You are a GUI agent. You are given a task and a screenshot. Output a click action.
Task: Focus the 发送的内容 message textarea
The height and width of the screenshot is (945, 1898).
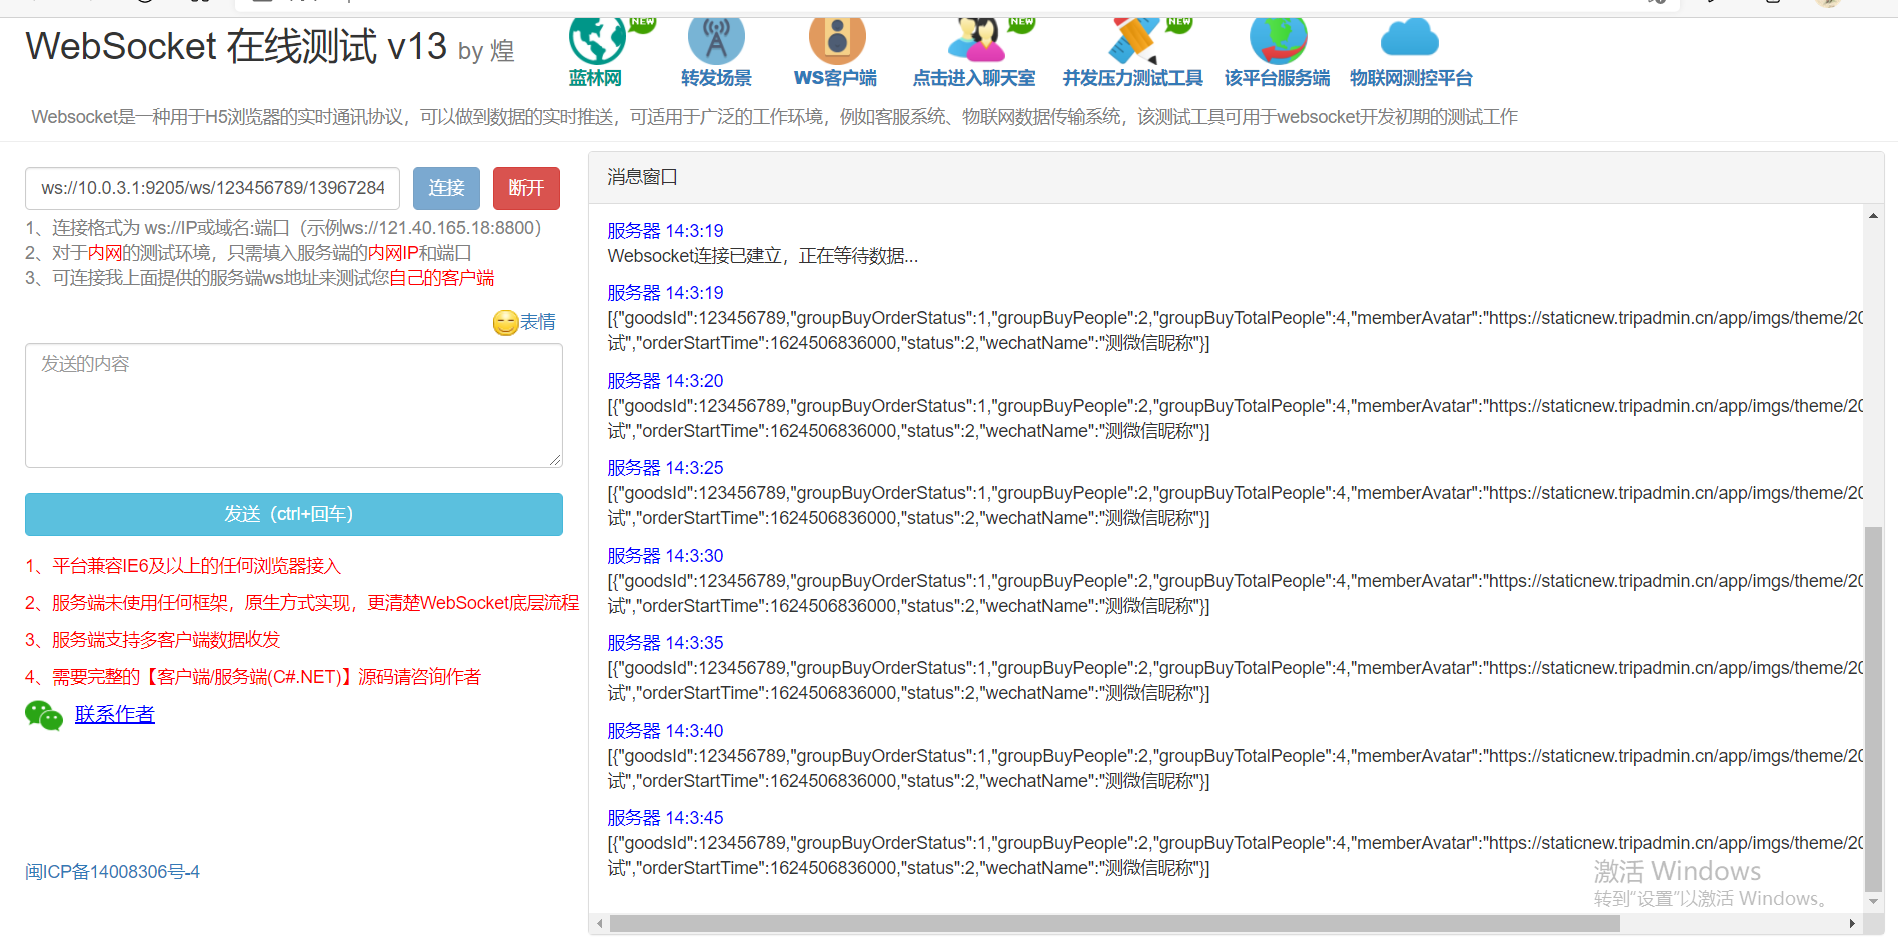tap(293, 405)
